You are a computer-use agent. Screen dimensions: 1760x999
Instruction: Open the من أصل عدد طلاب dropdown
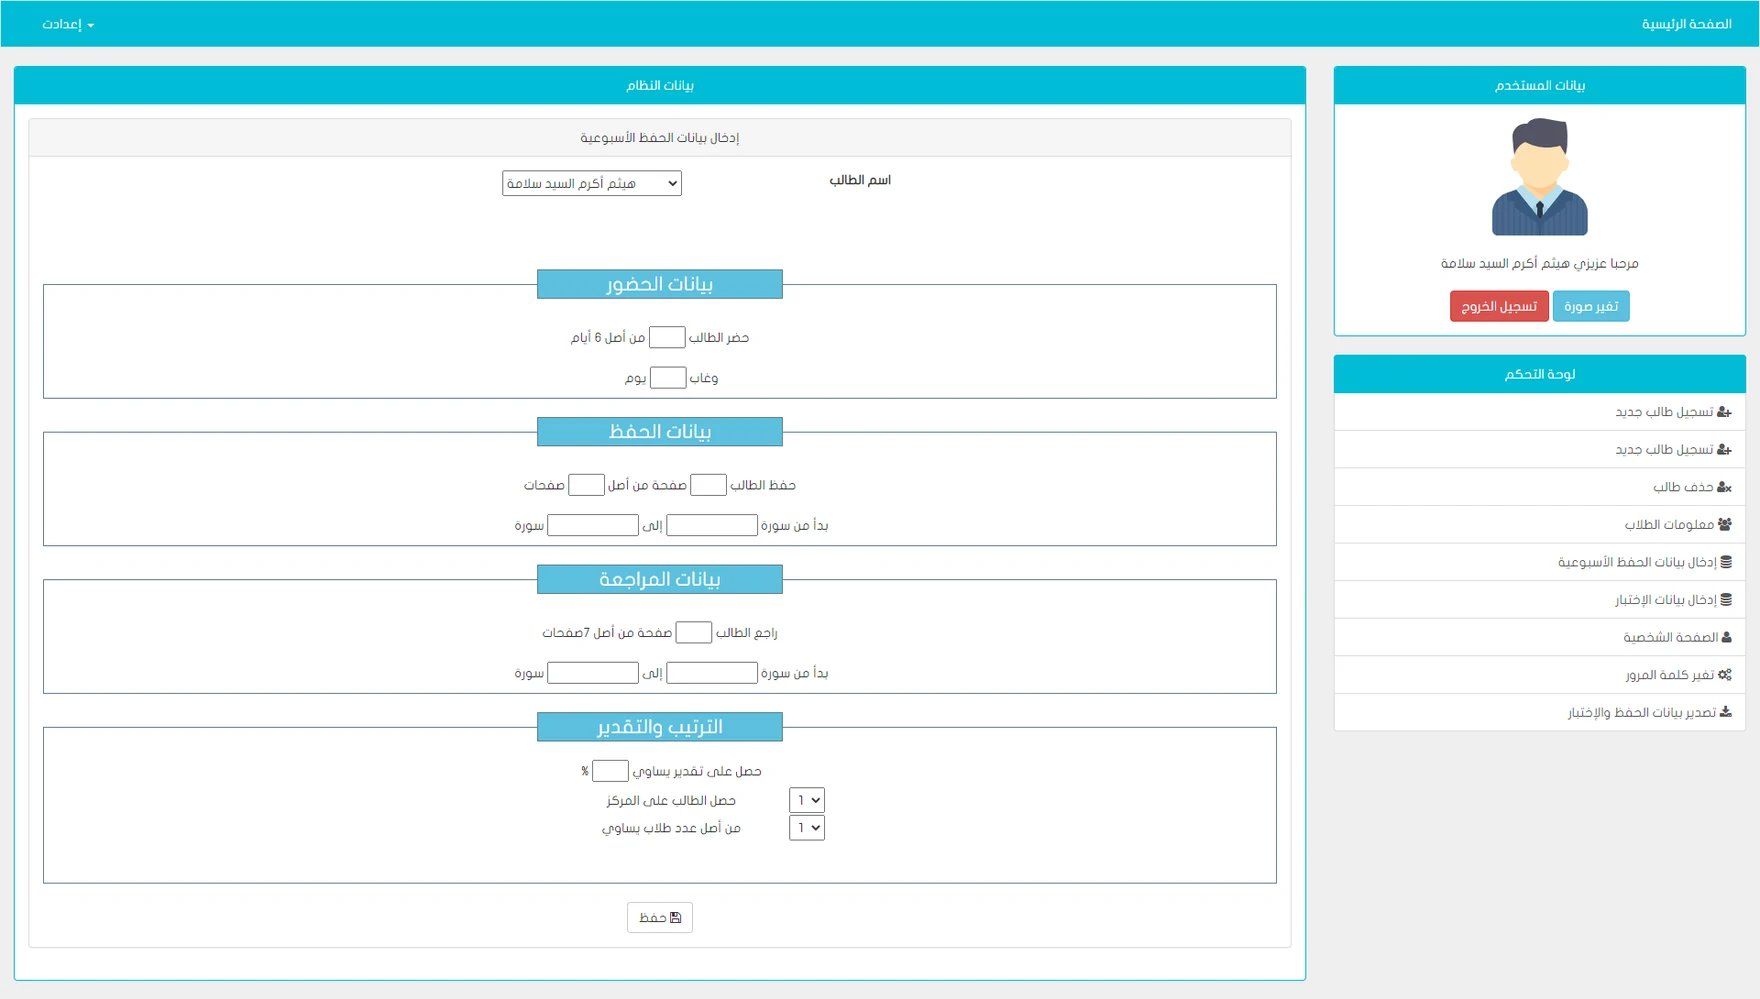(x=807, y=828)
